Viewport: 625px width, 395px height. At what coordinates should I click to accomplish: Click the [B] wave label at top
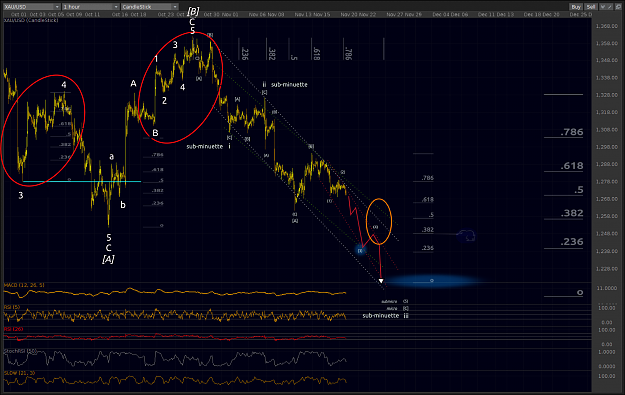pyautogui.click(x=193, y=11)
